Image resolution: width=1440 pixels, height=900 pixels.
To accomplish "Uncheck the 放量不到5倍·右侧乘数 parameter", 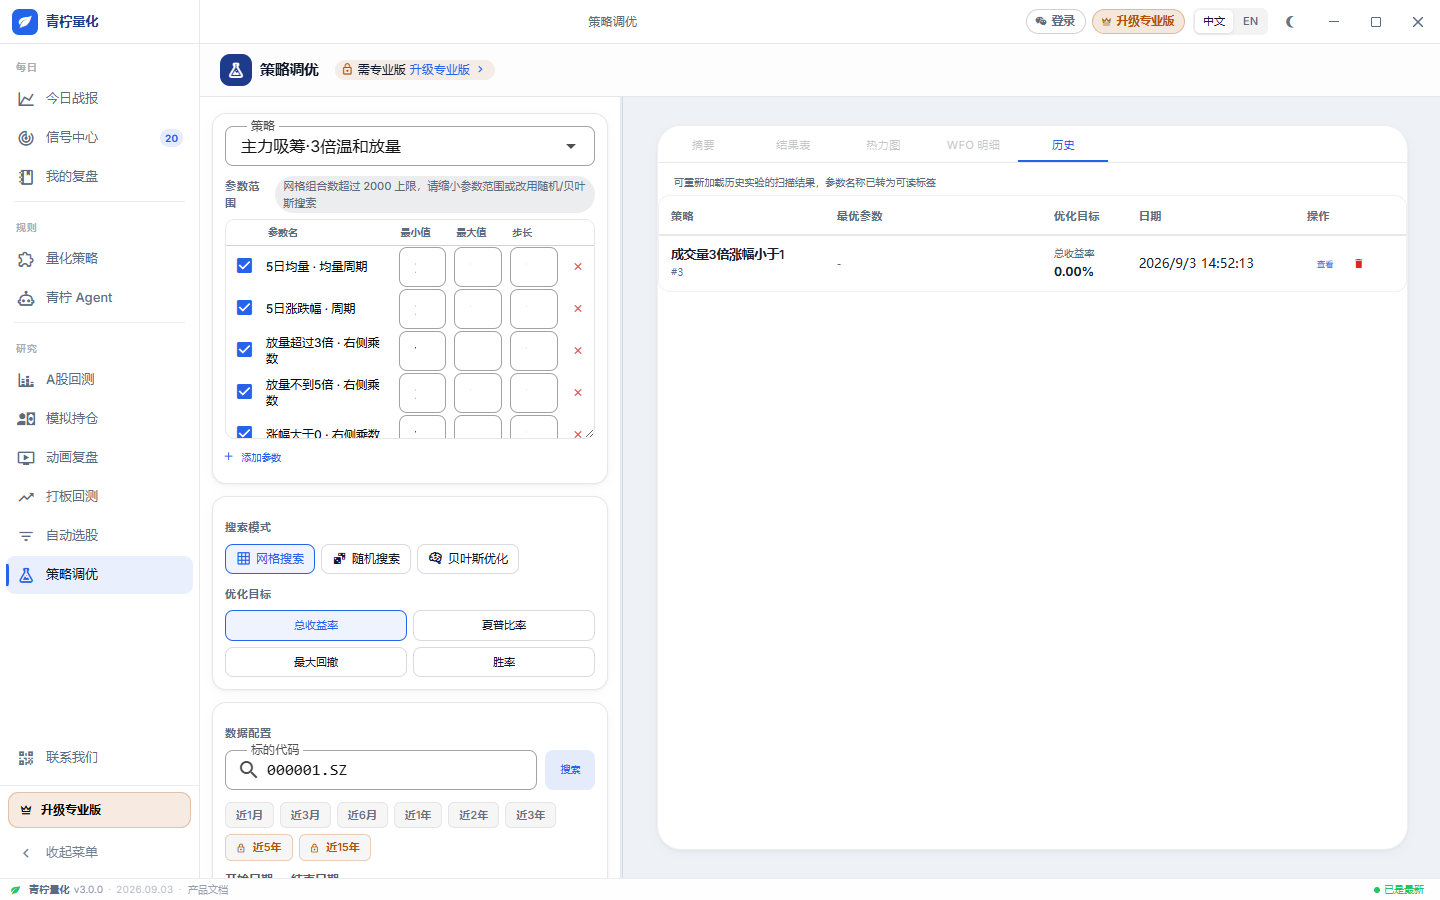I will click(x=244, y=391).
